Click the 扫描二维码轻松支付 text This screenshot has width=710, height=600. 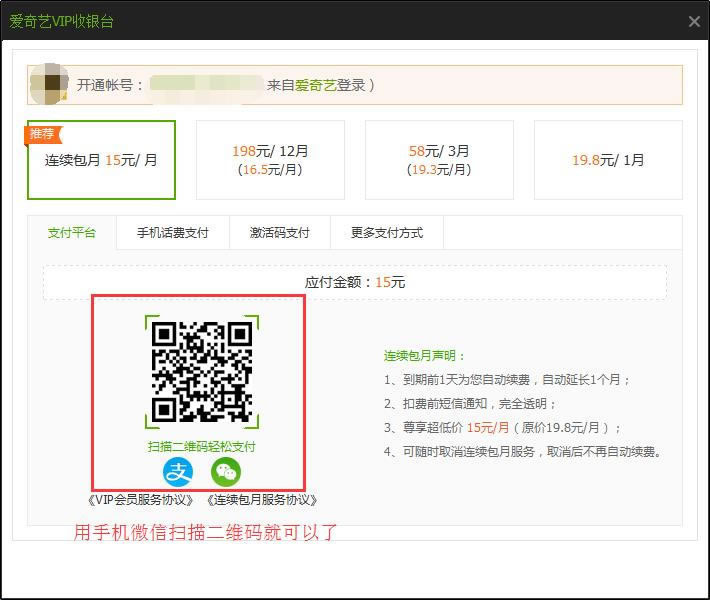click(x=201, y=447)
